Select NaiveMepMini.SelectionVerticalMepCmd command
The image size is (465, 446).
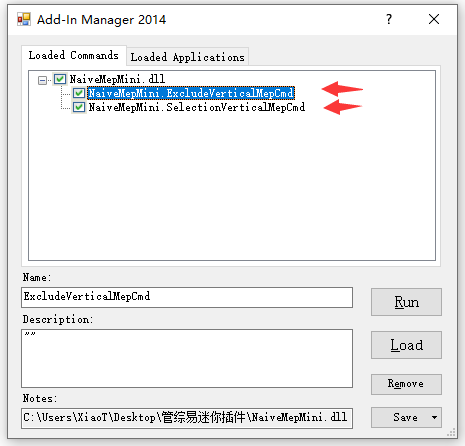tap(197, 107)
